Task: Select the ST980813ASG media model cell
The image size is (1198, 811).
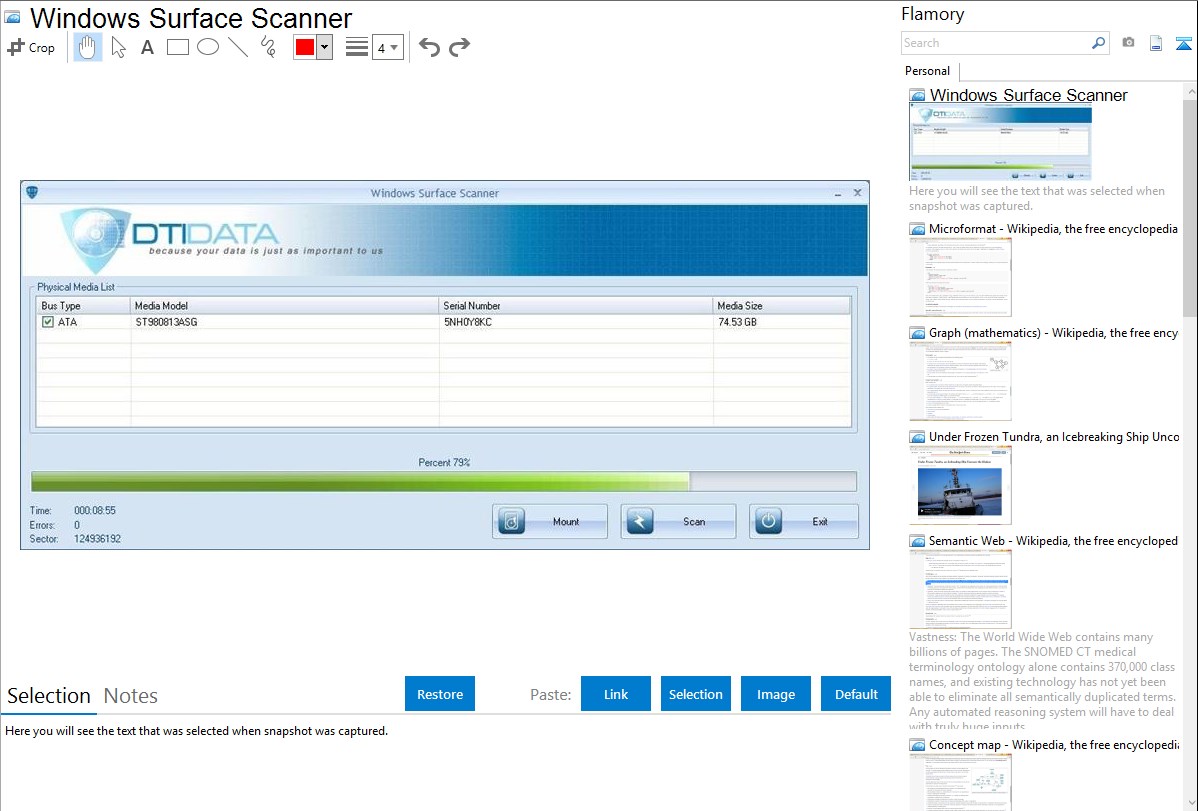Action: click(167, 322)
